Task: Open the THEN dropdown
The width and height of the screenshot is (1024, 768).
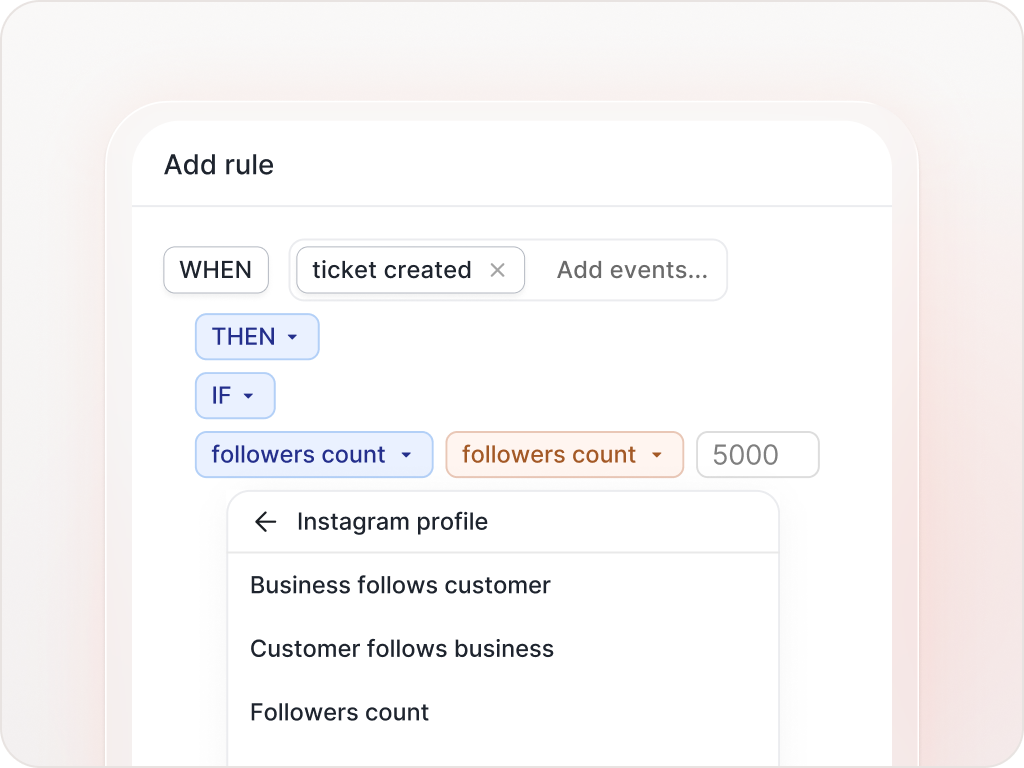Action: pos(257,336)
